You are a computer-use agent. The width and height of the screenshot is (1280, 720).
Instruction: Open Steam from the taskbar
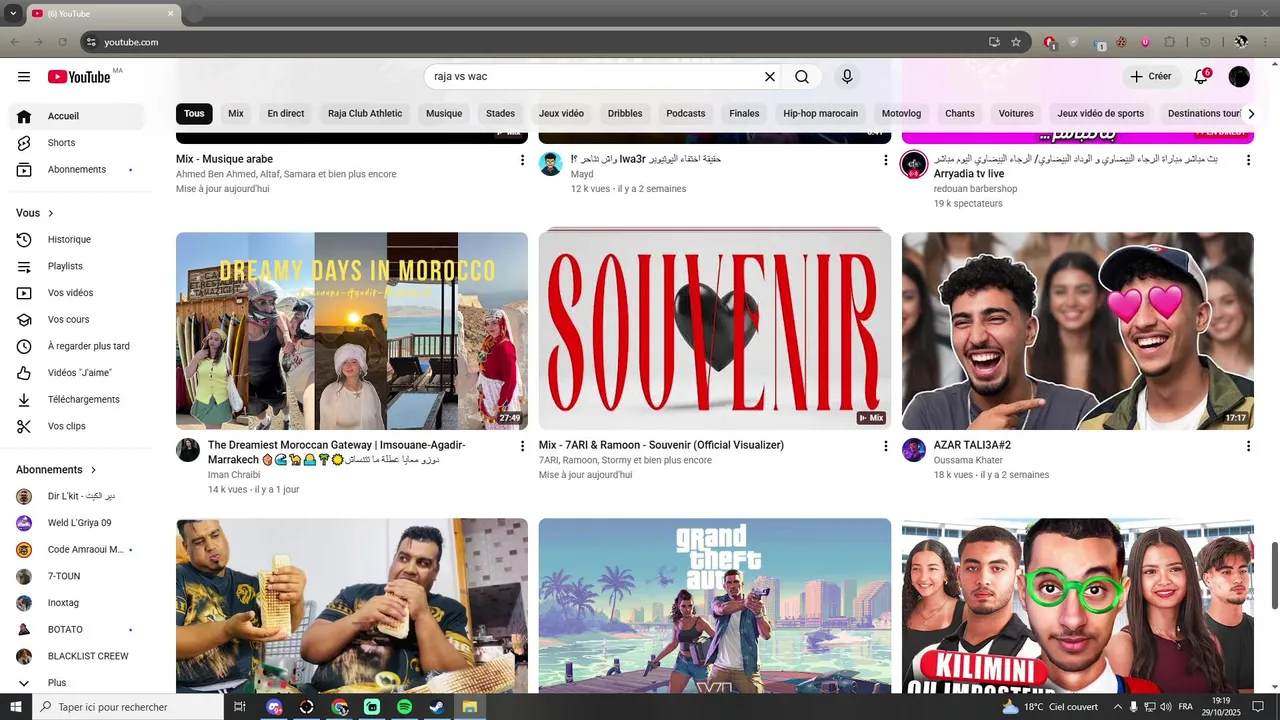point(437,707)
